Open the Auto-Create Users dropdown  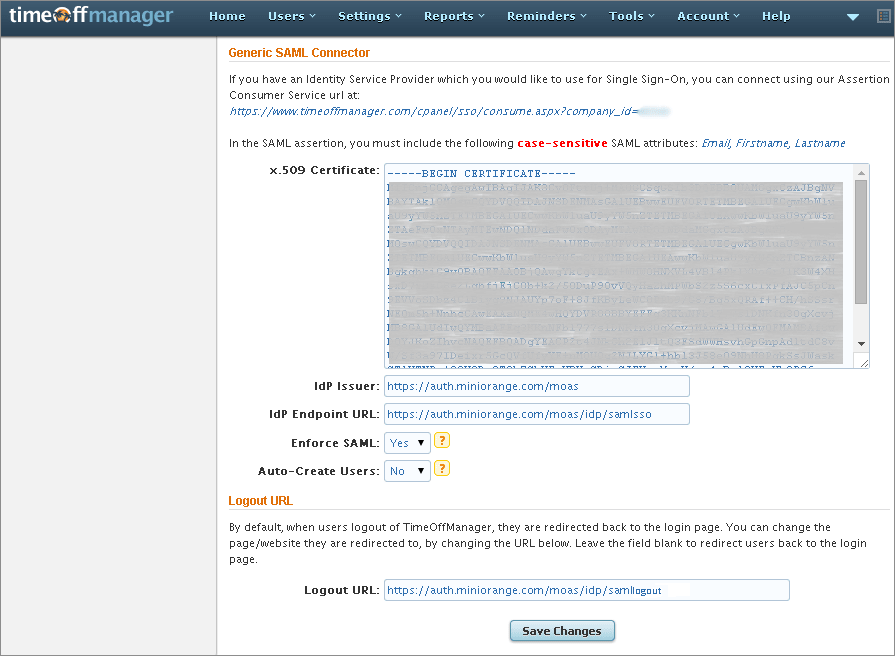(x=407, y=471)
